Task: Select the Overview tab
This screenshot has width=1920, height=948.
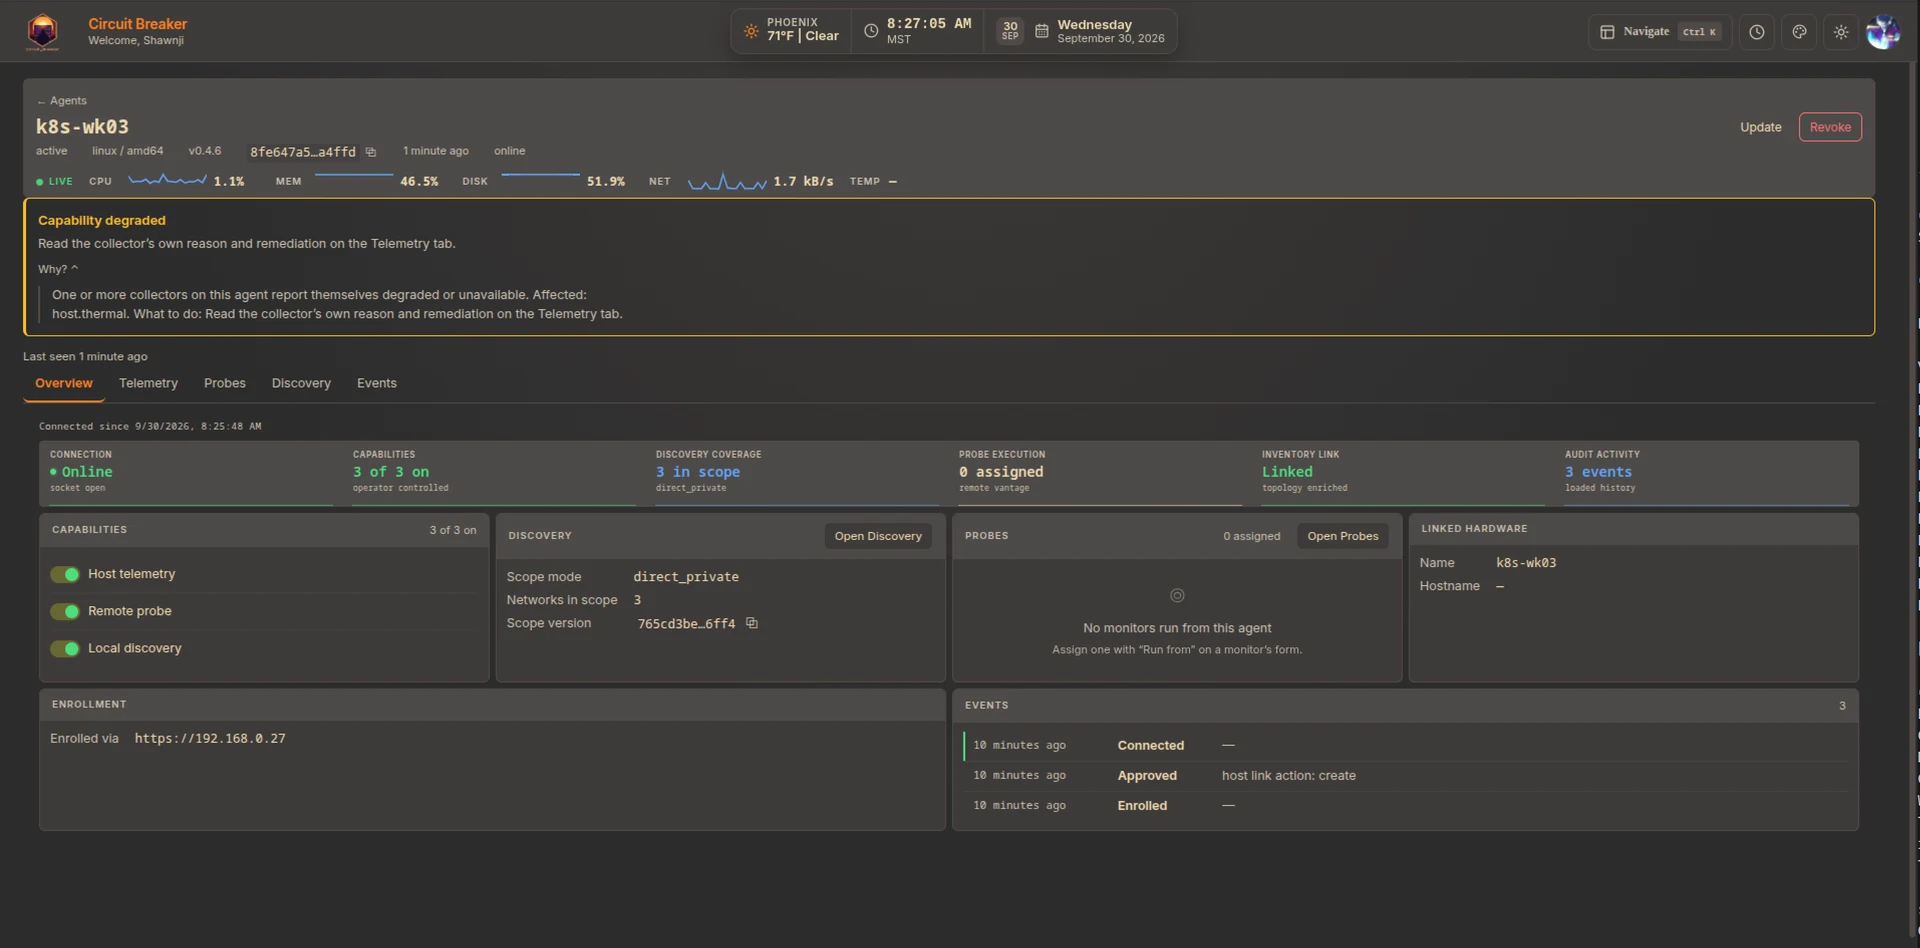Action: tap(64, 383)
